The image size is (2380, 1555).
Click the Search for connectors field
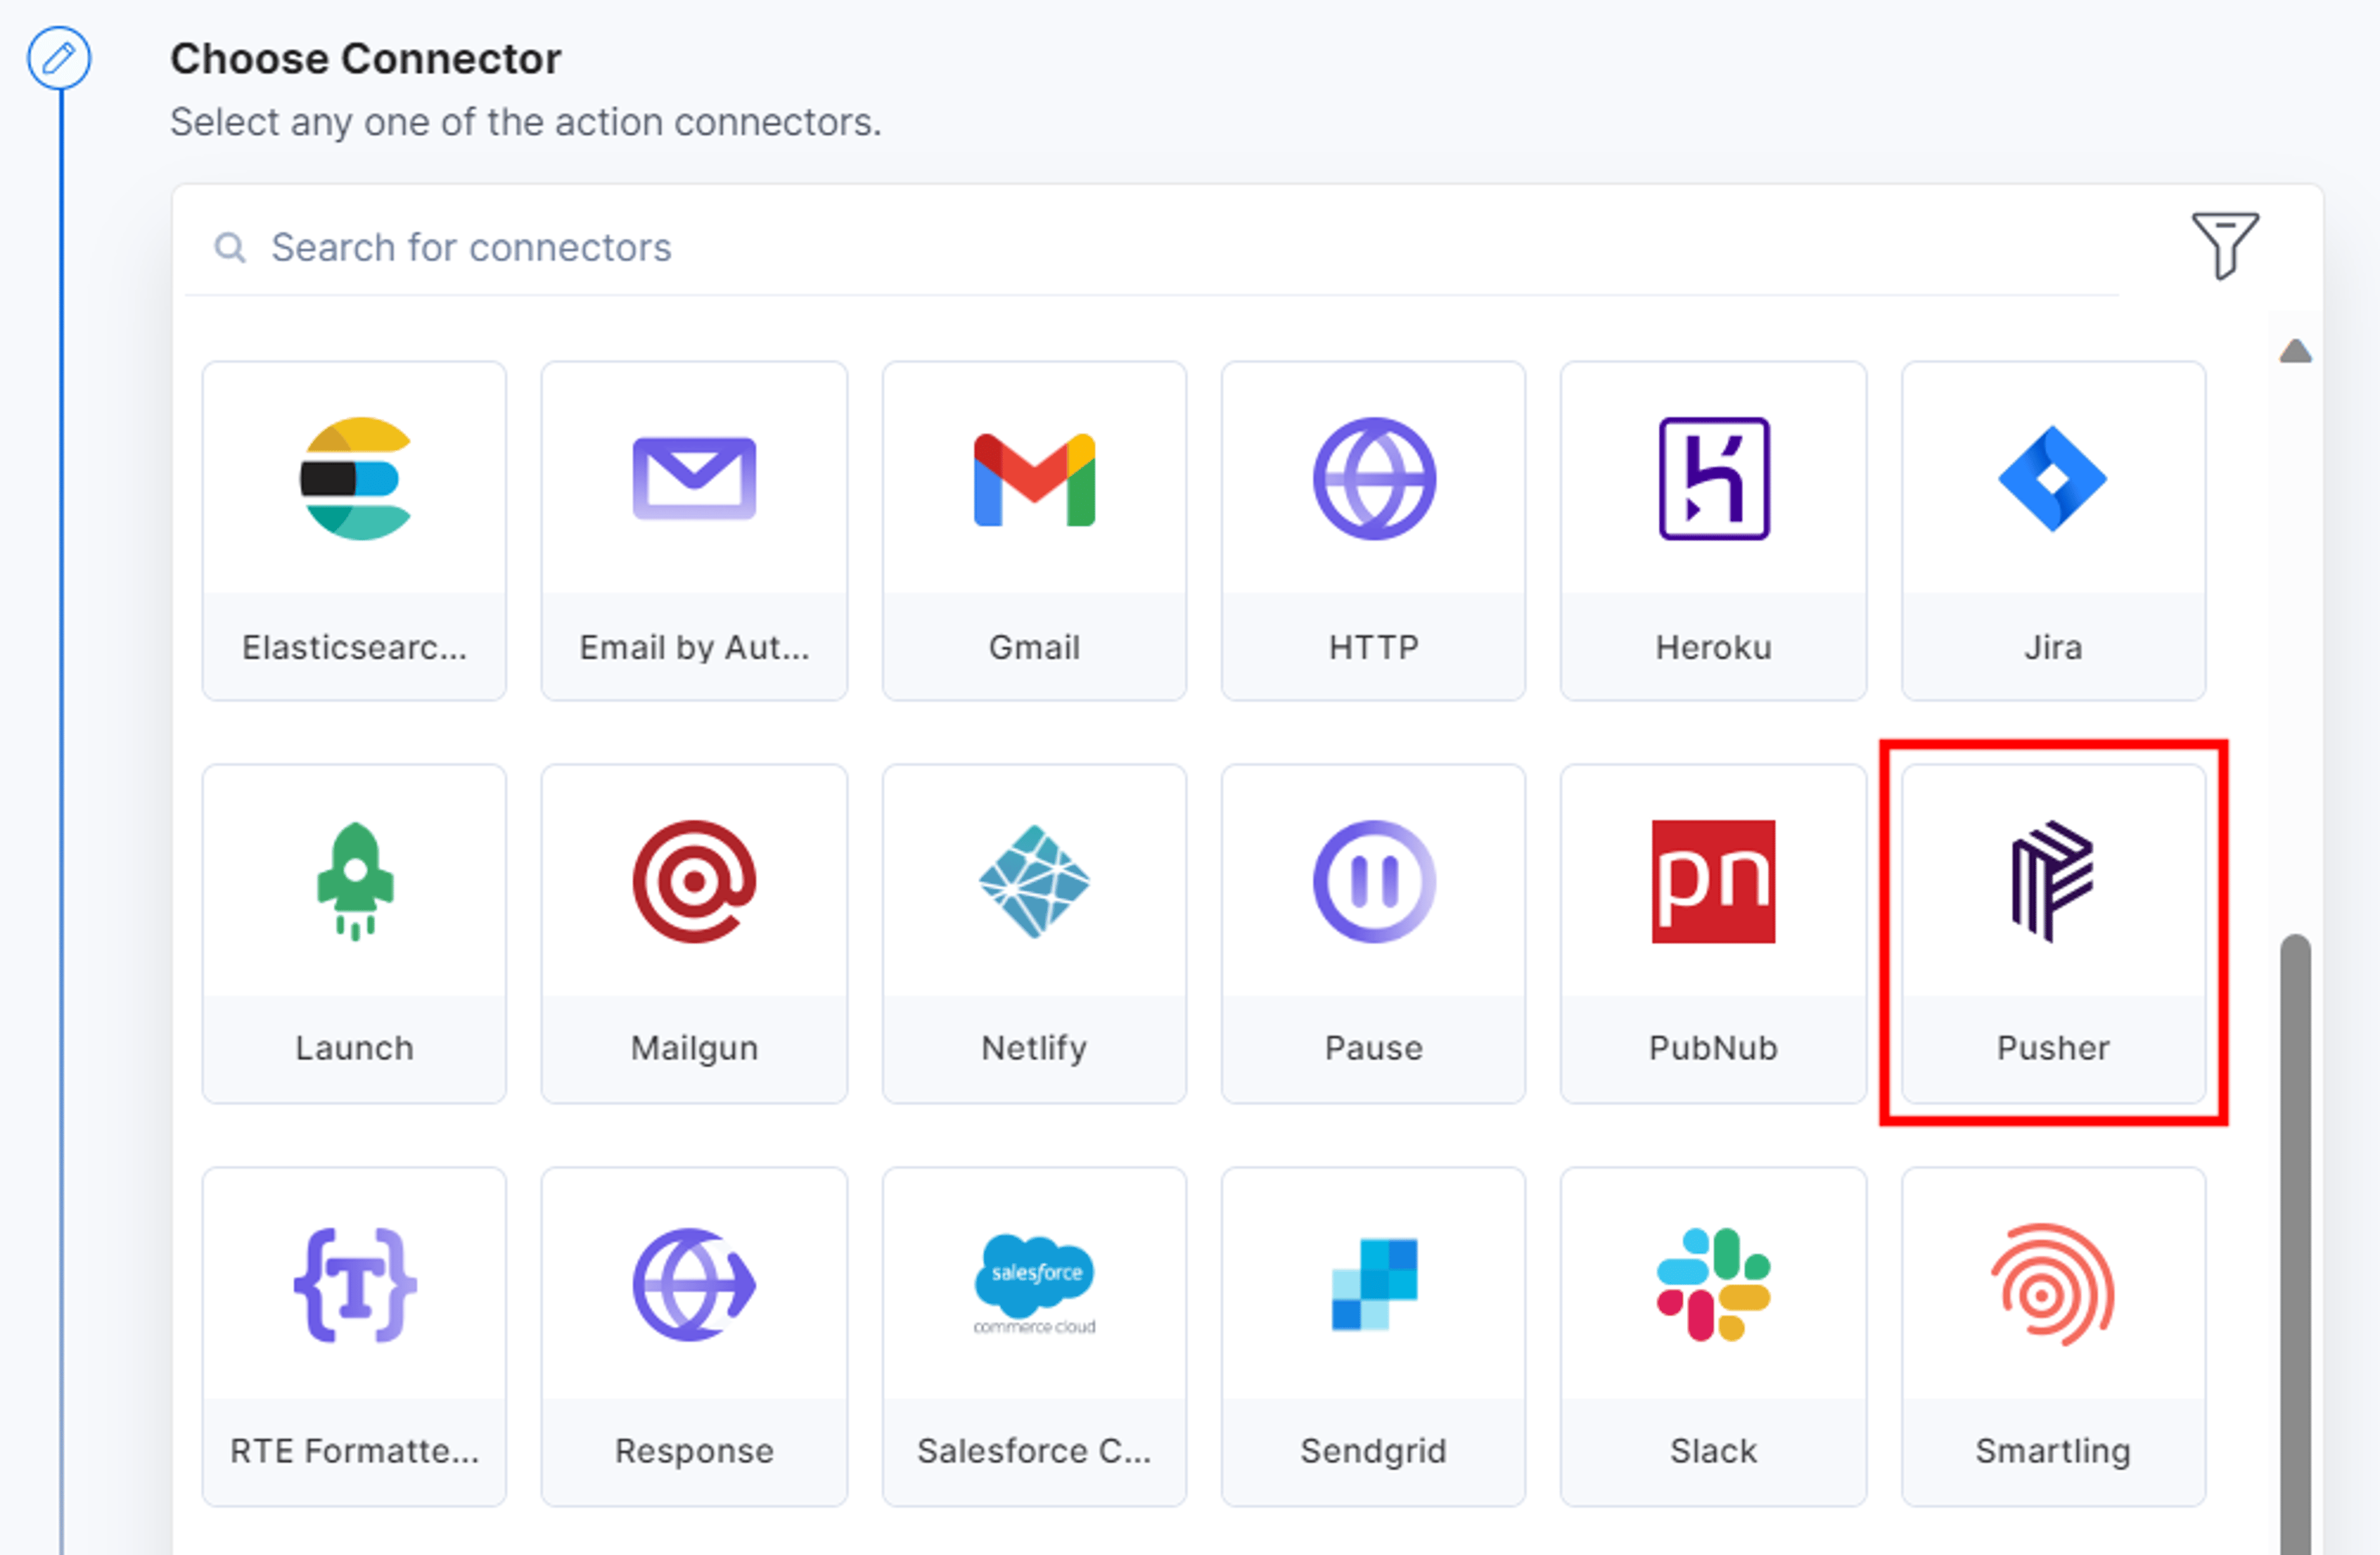click(x=1150, y=247)
